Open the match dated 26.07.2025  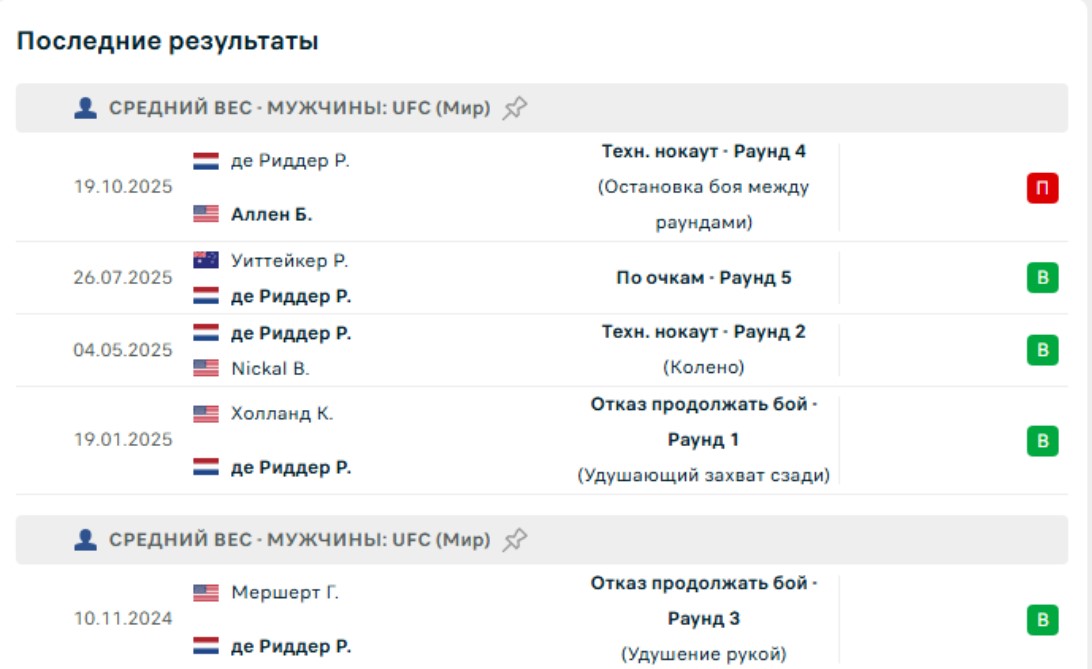click(x=123, y=278)
